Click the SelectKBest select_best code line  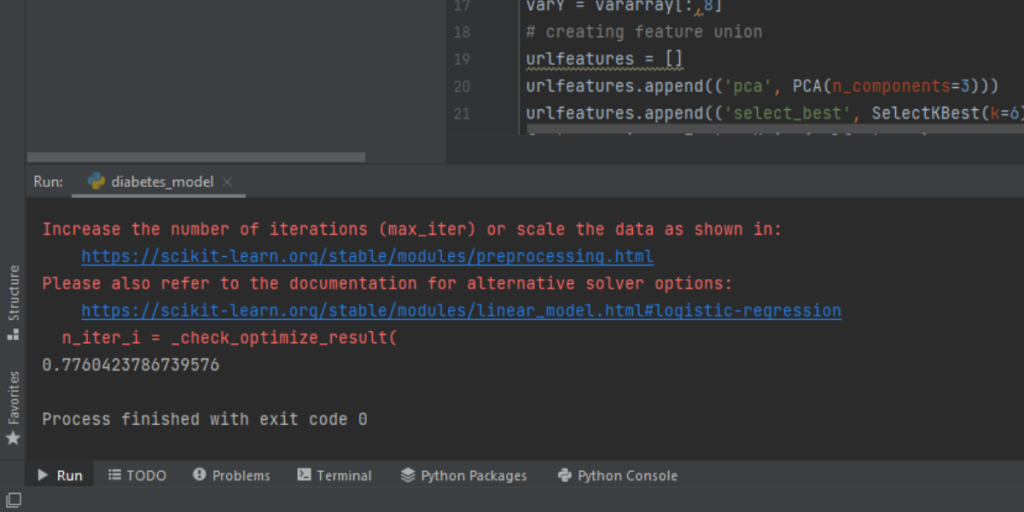(775, 114)
